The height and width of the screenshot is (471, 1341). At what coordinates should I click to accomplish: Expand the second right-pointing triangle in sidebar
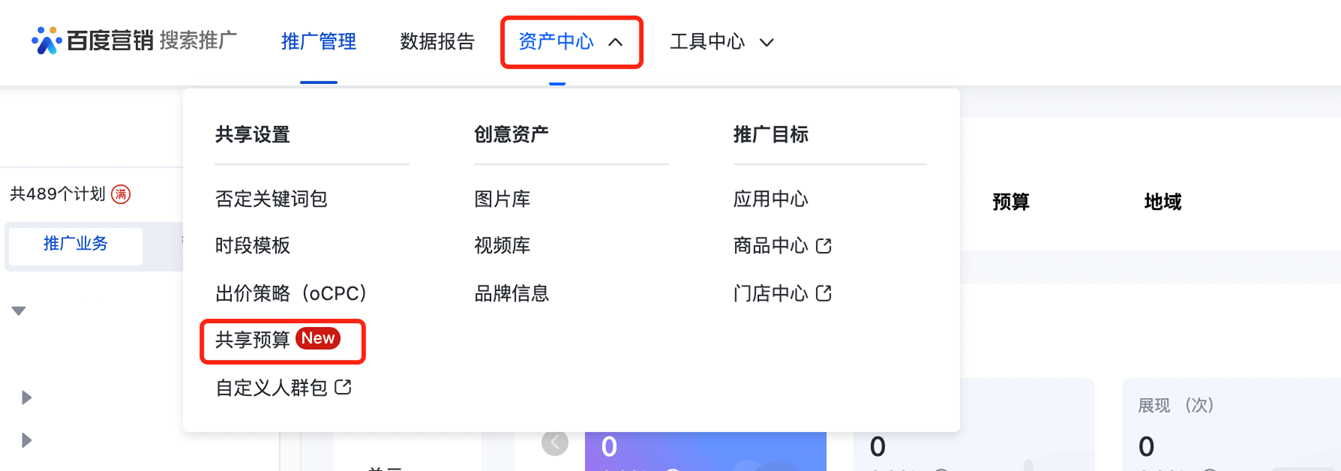coord(27,440)
